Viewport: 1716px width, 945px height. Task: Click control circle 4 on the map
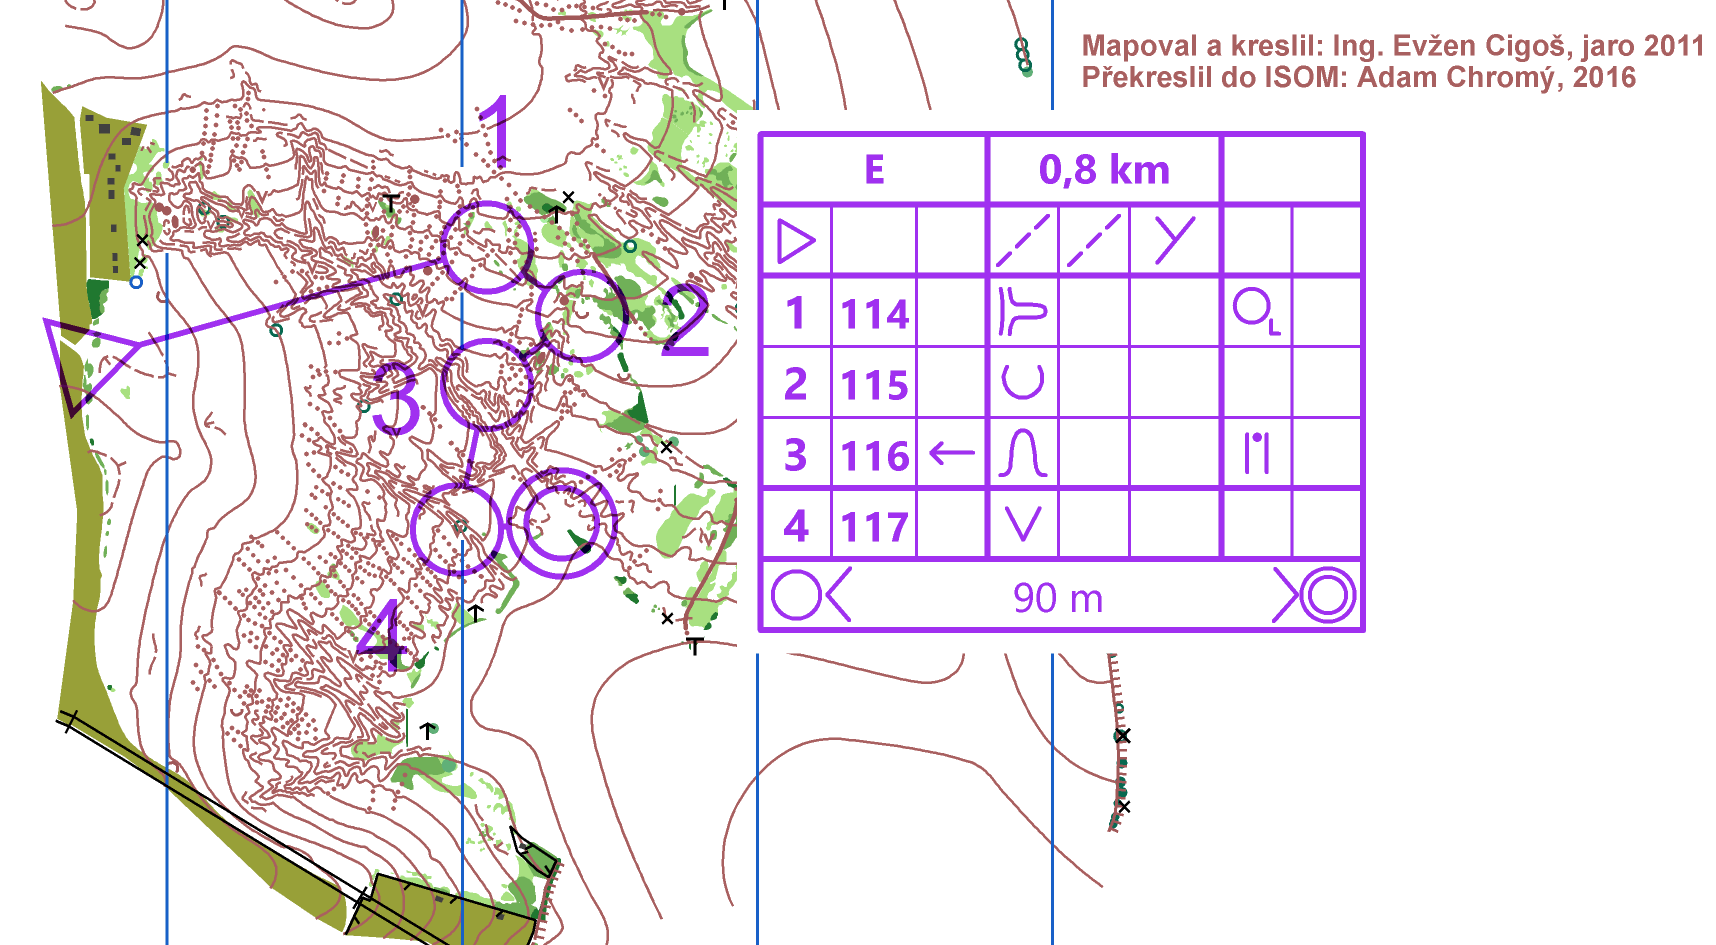(x=457, y=529)
